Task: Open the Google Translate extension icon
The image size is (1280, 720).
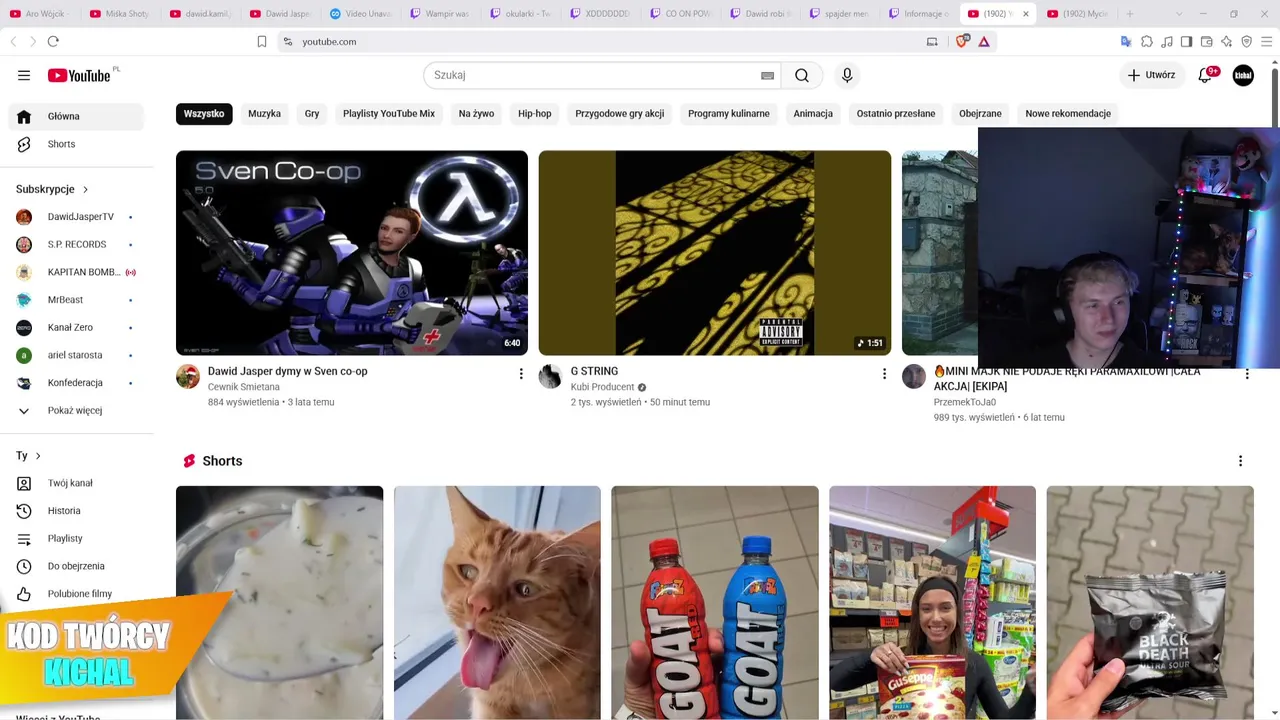Action: [x=1126, y=41]
